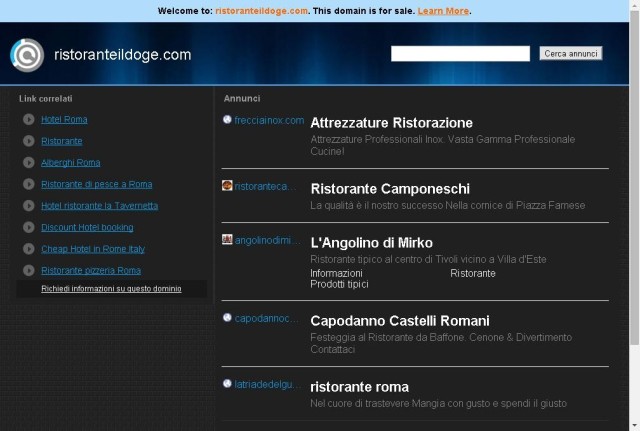Click the vertical scrollbar on the right edge
640x431 pixels.
click(x=634, y=216)
